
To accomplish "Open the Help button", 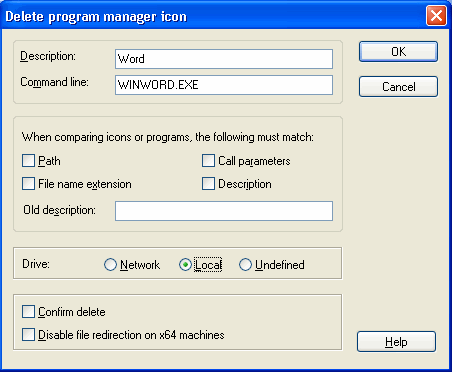I will click(396, 342).
